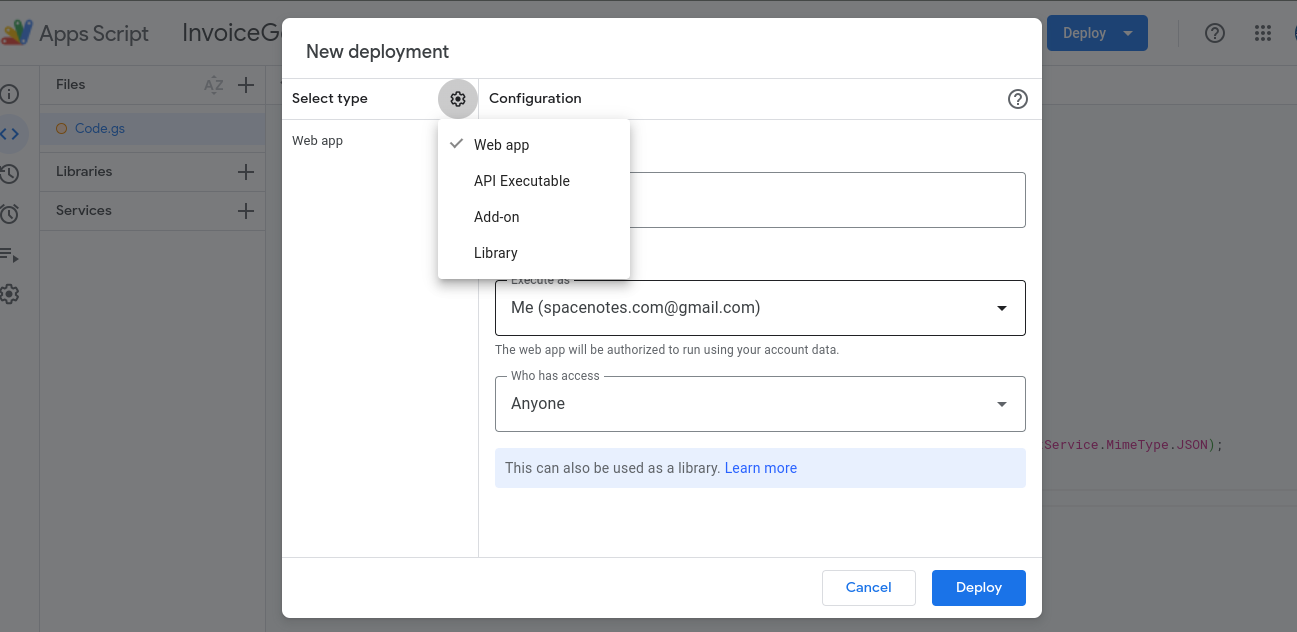Click the InvoiceG project title
The height and width of the screenshot is (632, 1297).
[233, 33]
